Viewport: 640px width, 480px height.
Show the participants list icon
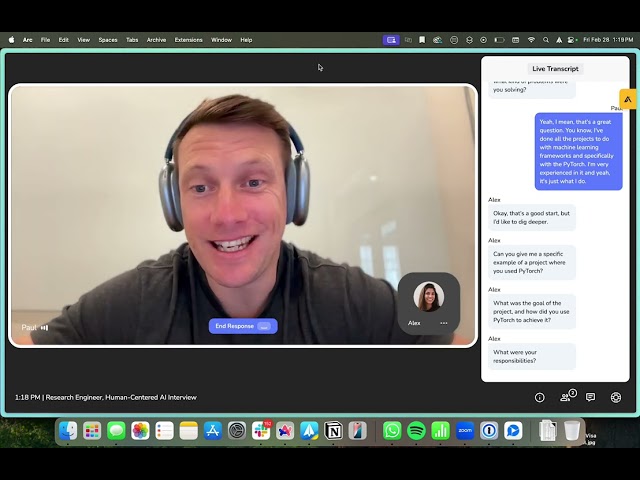[x=567, y=396]
